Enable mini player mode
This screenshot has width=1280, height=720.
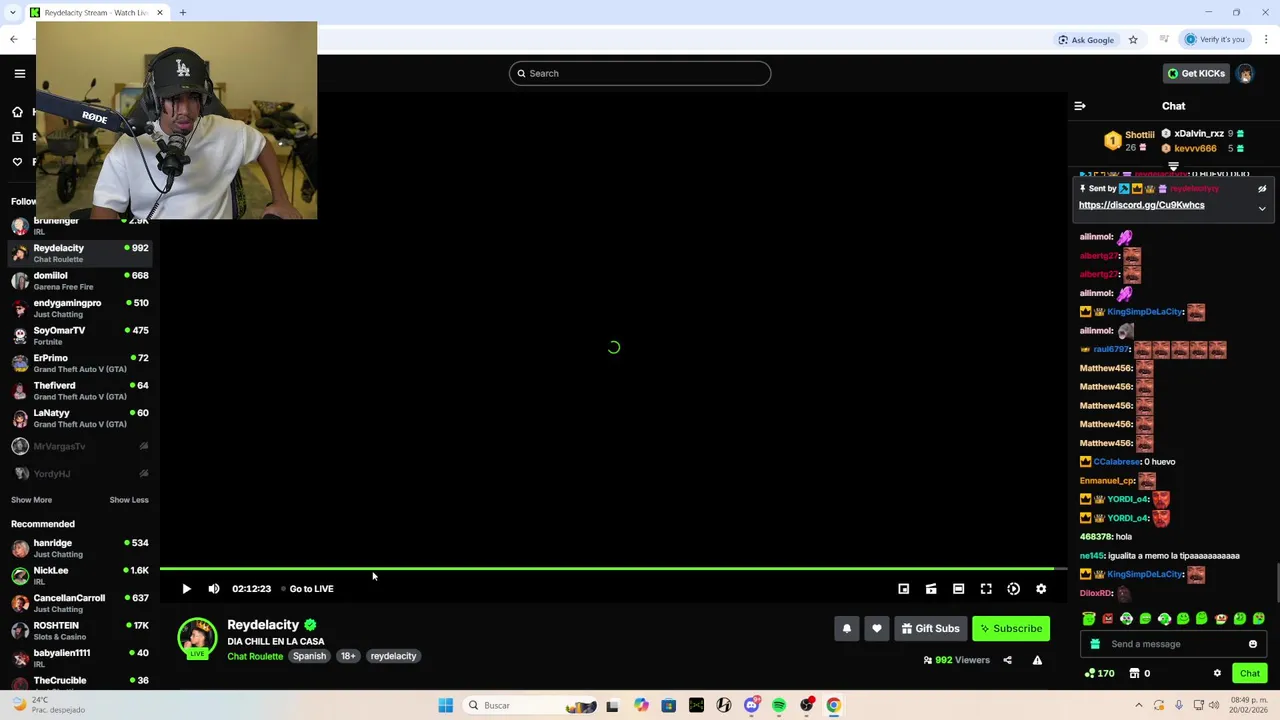pyautogui.click(x=904, y=589)
